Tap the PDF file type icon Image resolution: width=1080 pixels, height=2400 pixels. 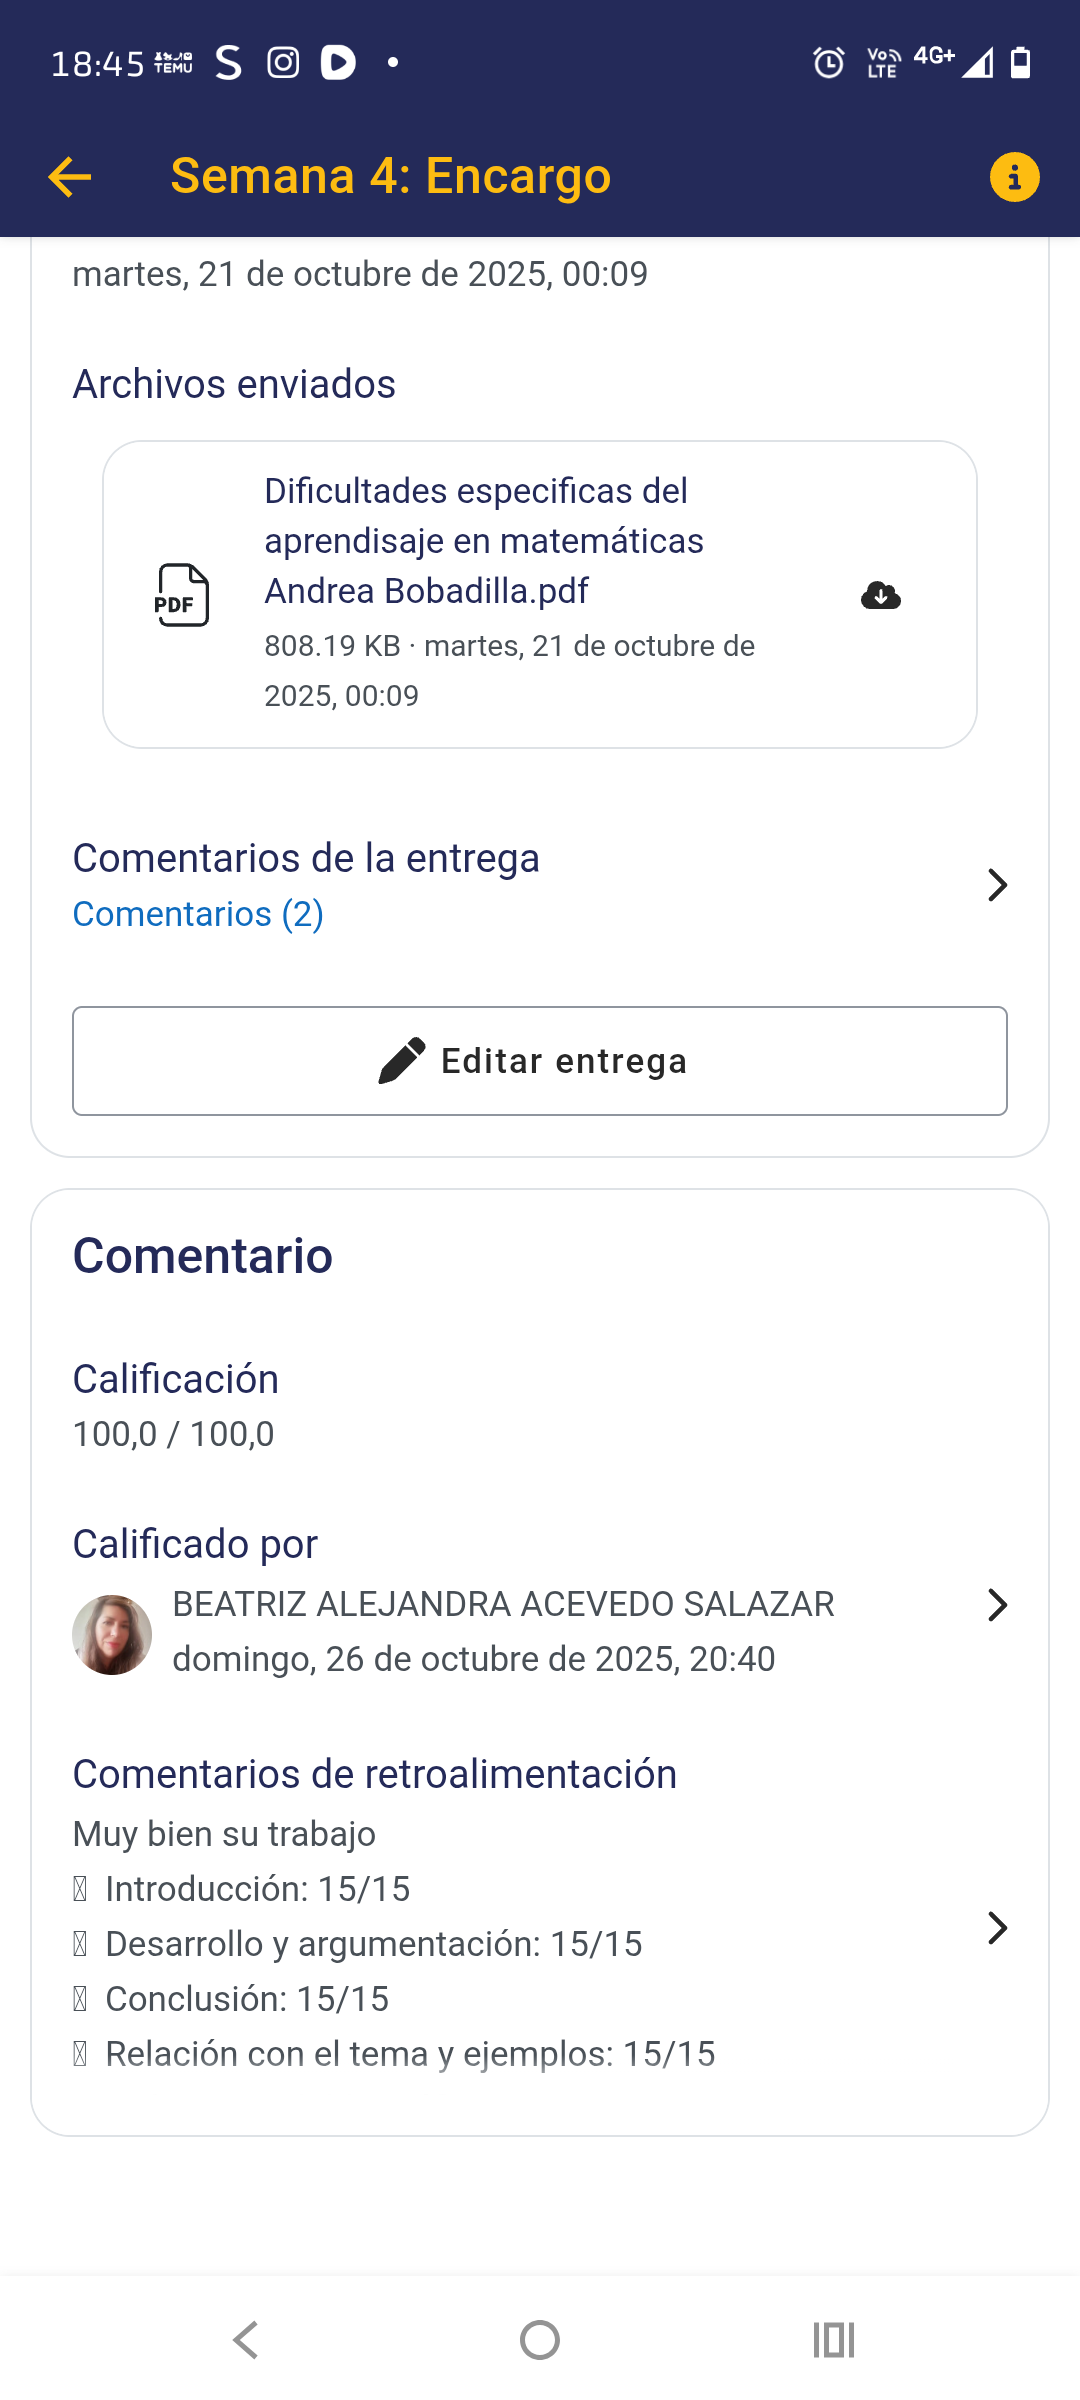click(x=182, y=596)
